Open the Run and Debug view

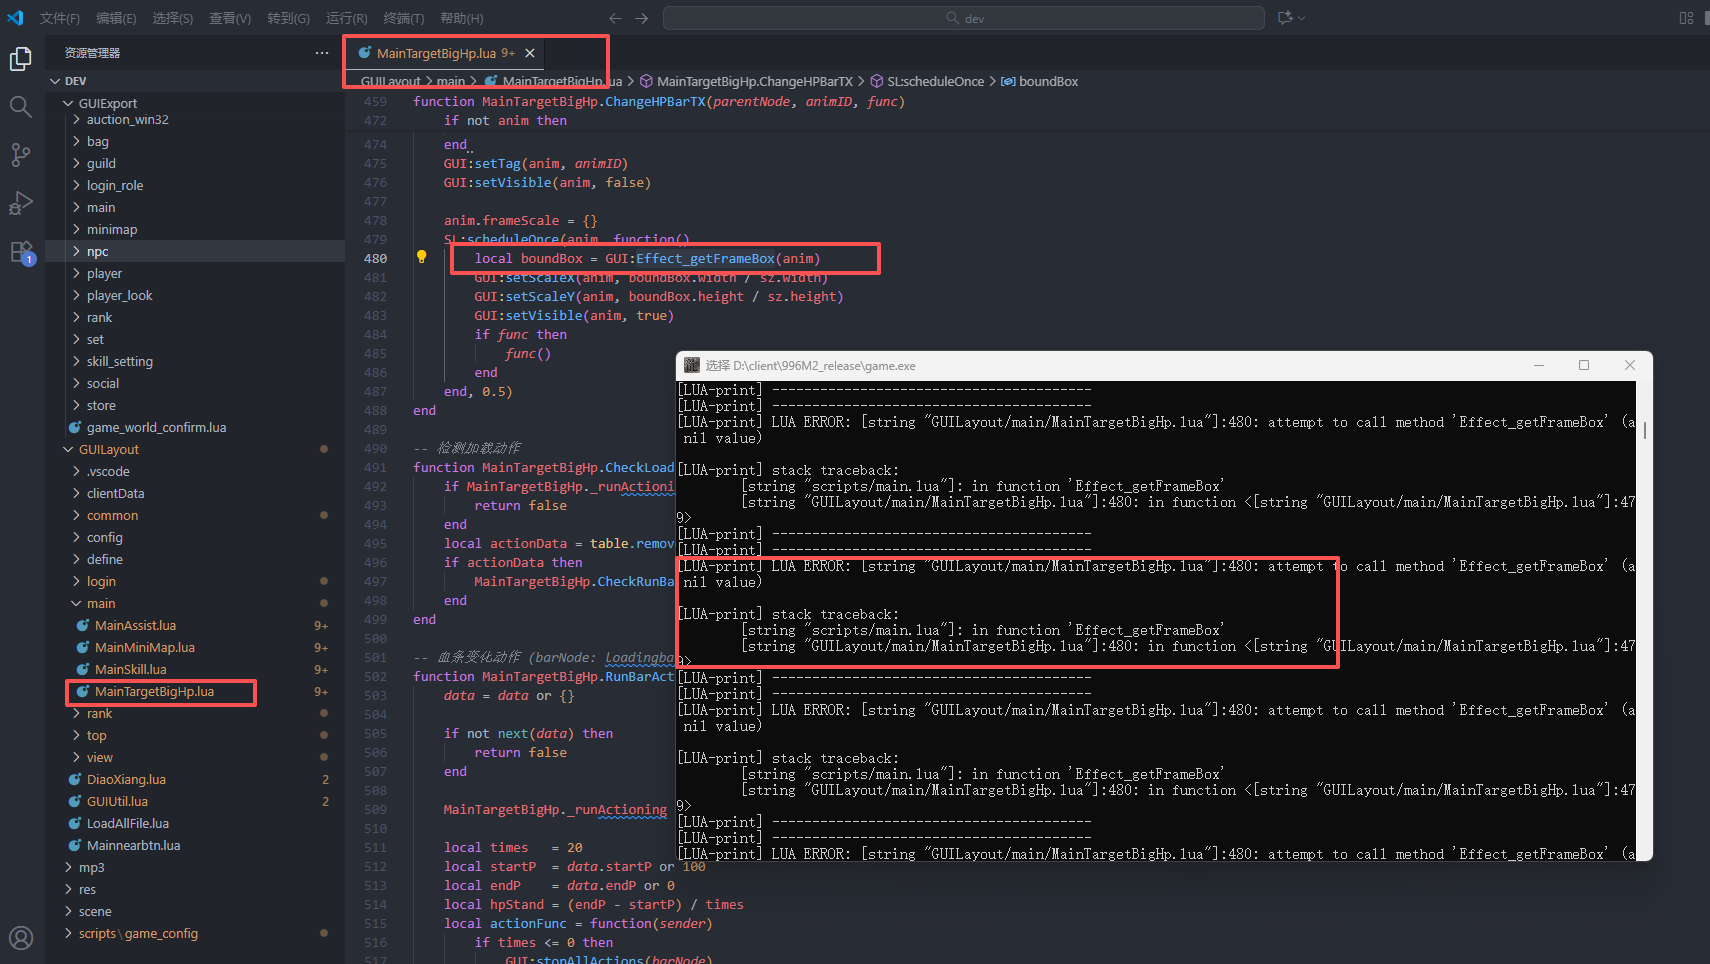tap(21, 203)
